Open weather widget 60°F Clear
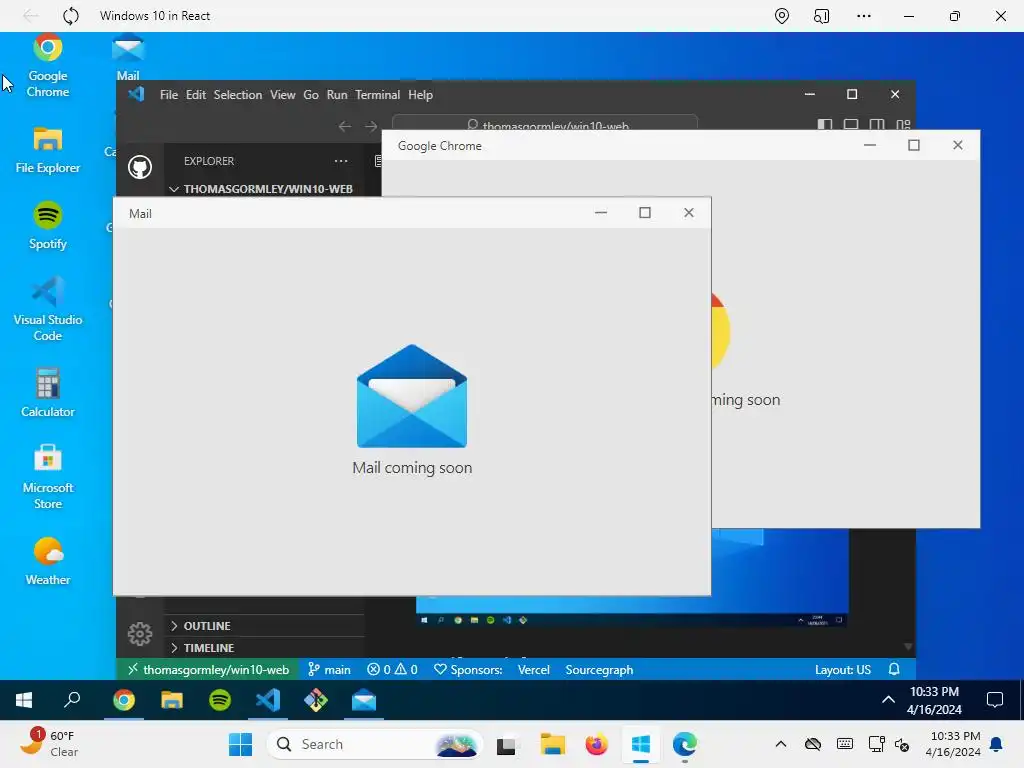The height and width of the screenshot is (768, 1024). click(x=50, y=744)
